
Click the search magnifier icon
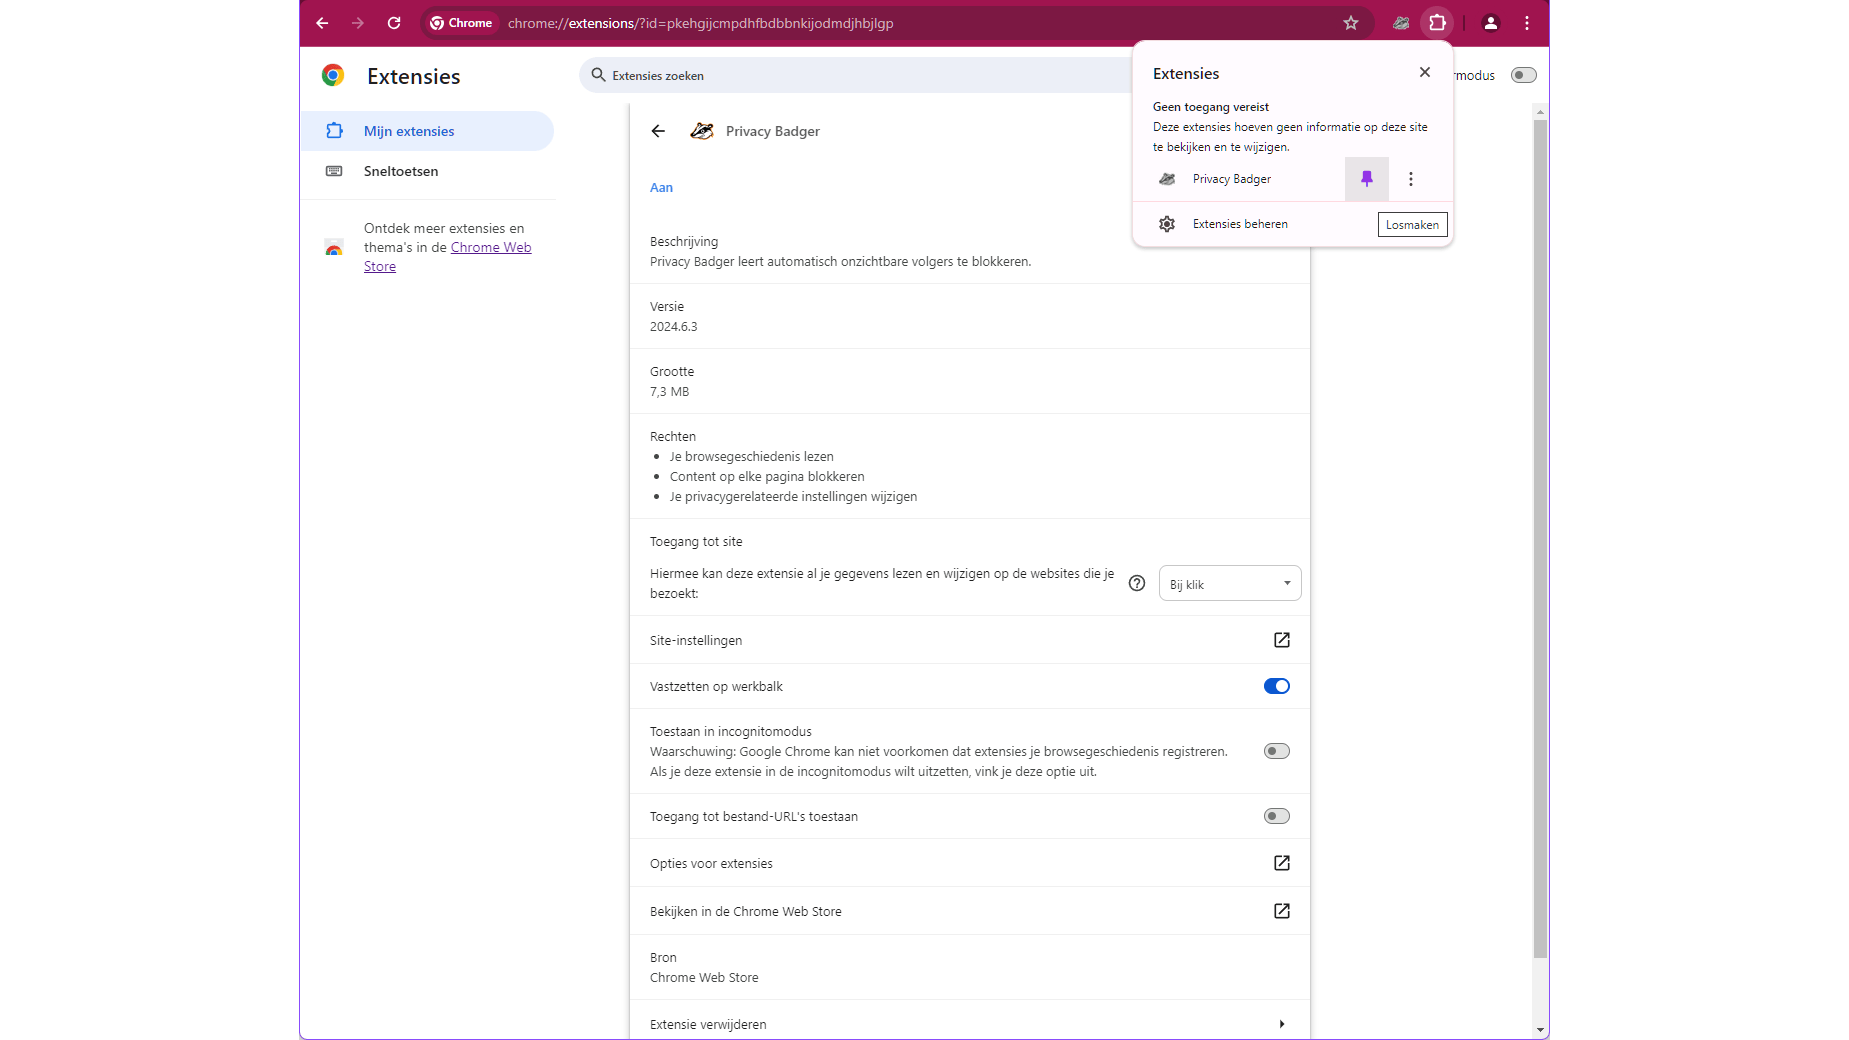pos(598,75)
